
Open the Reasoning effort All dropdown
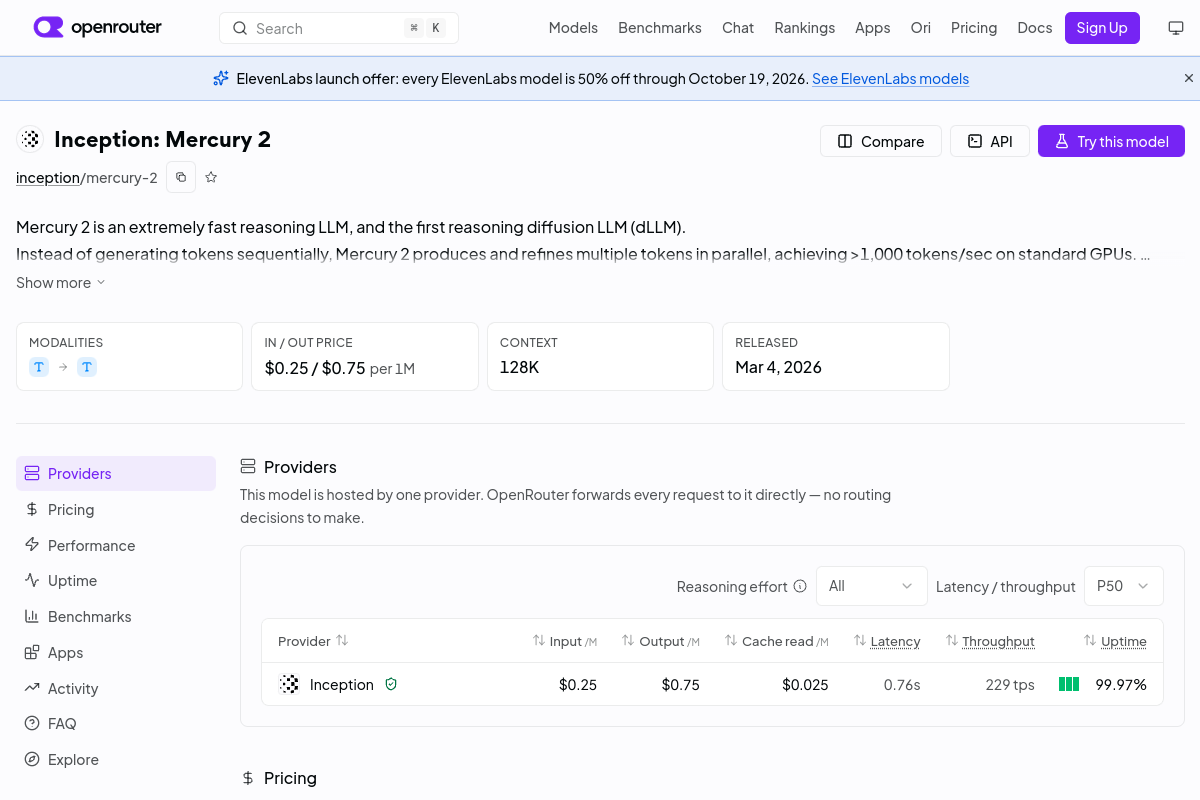coord(872,586)
